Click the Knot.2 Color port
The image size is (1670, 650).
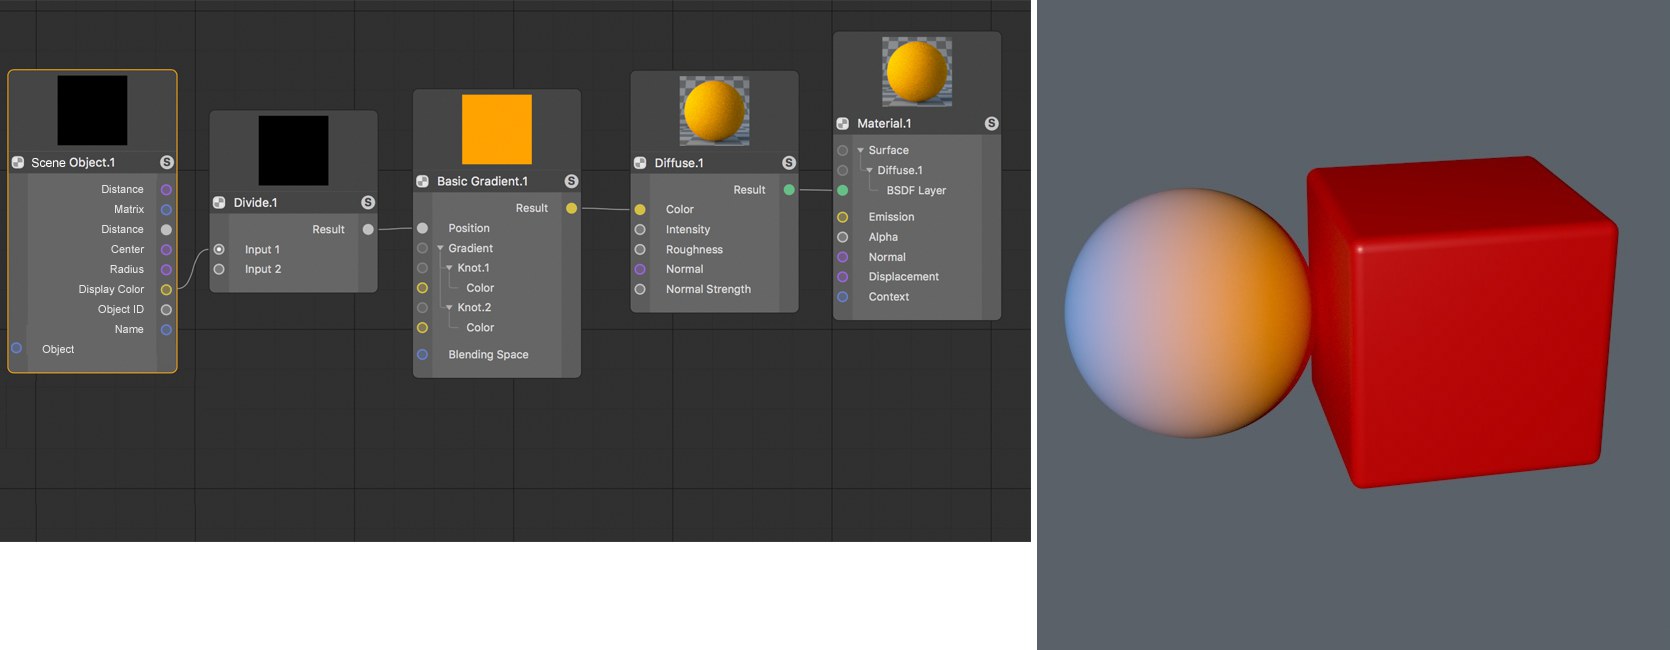422,327
